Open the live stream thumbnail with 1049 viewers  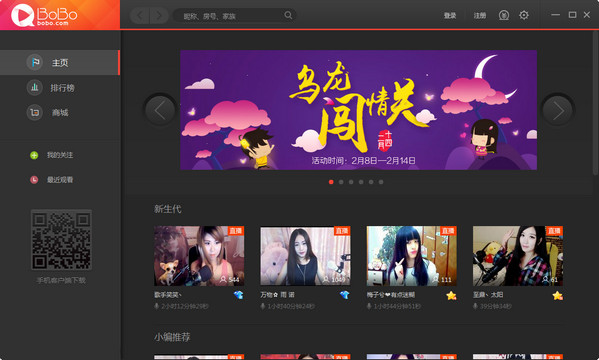(x=305, y=256)
